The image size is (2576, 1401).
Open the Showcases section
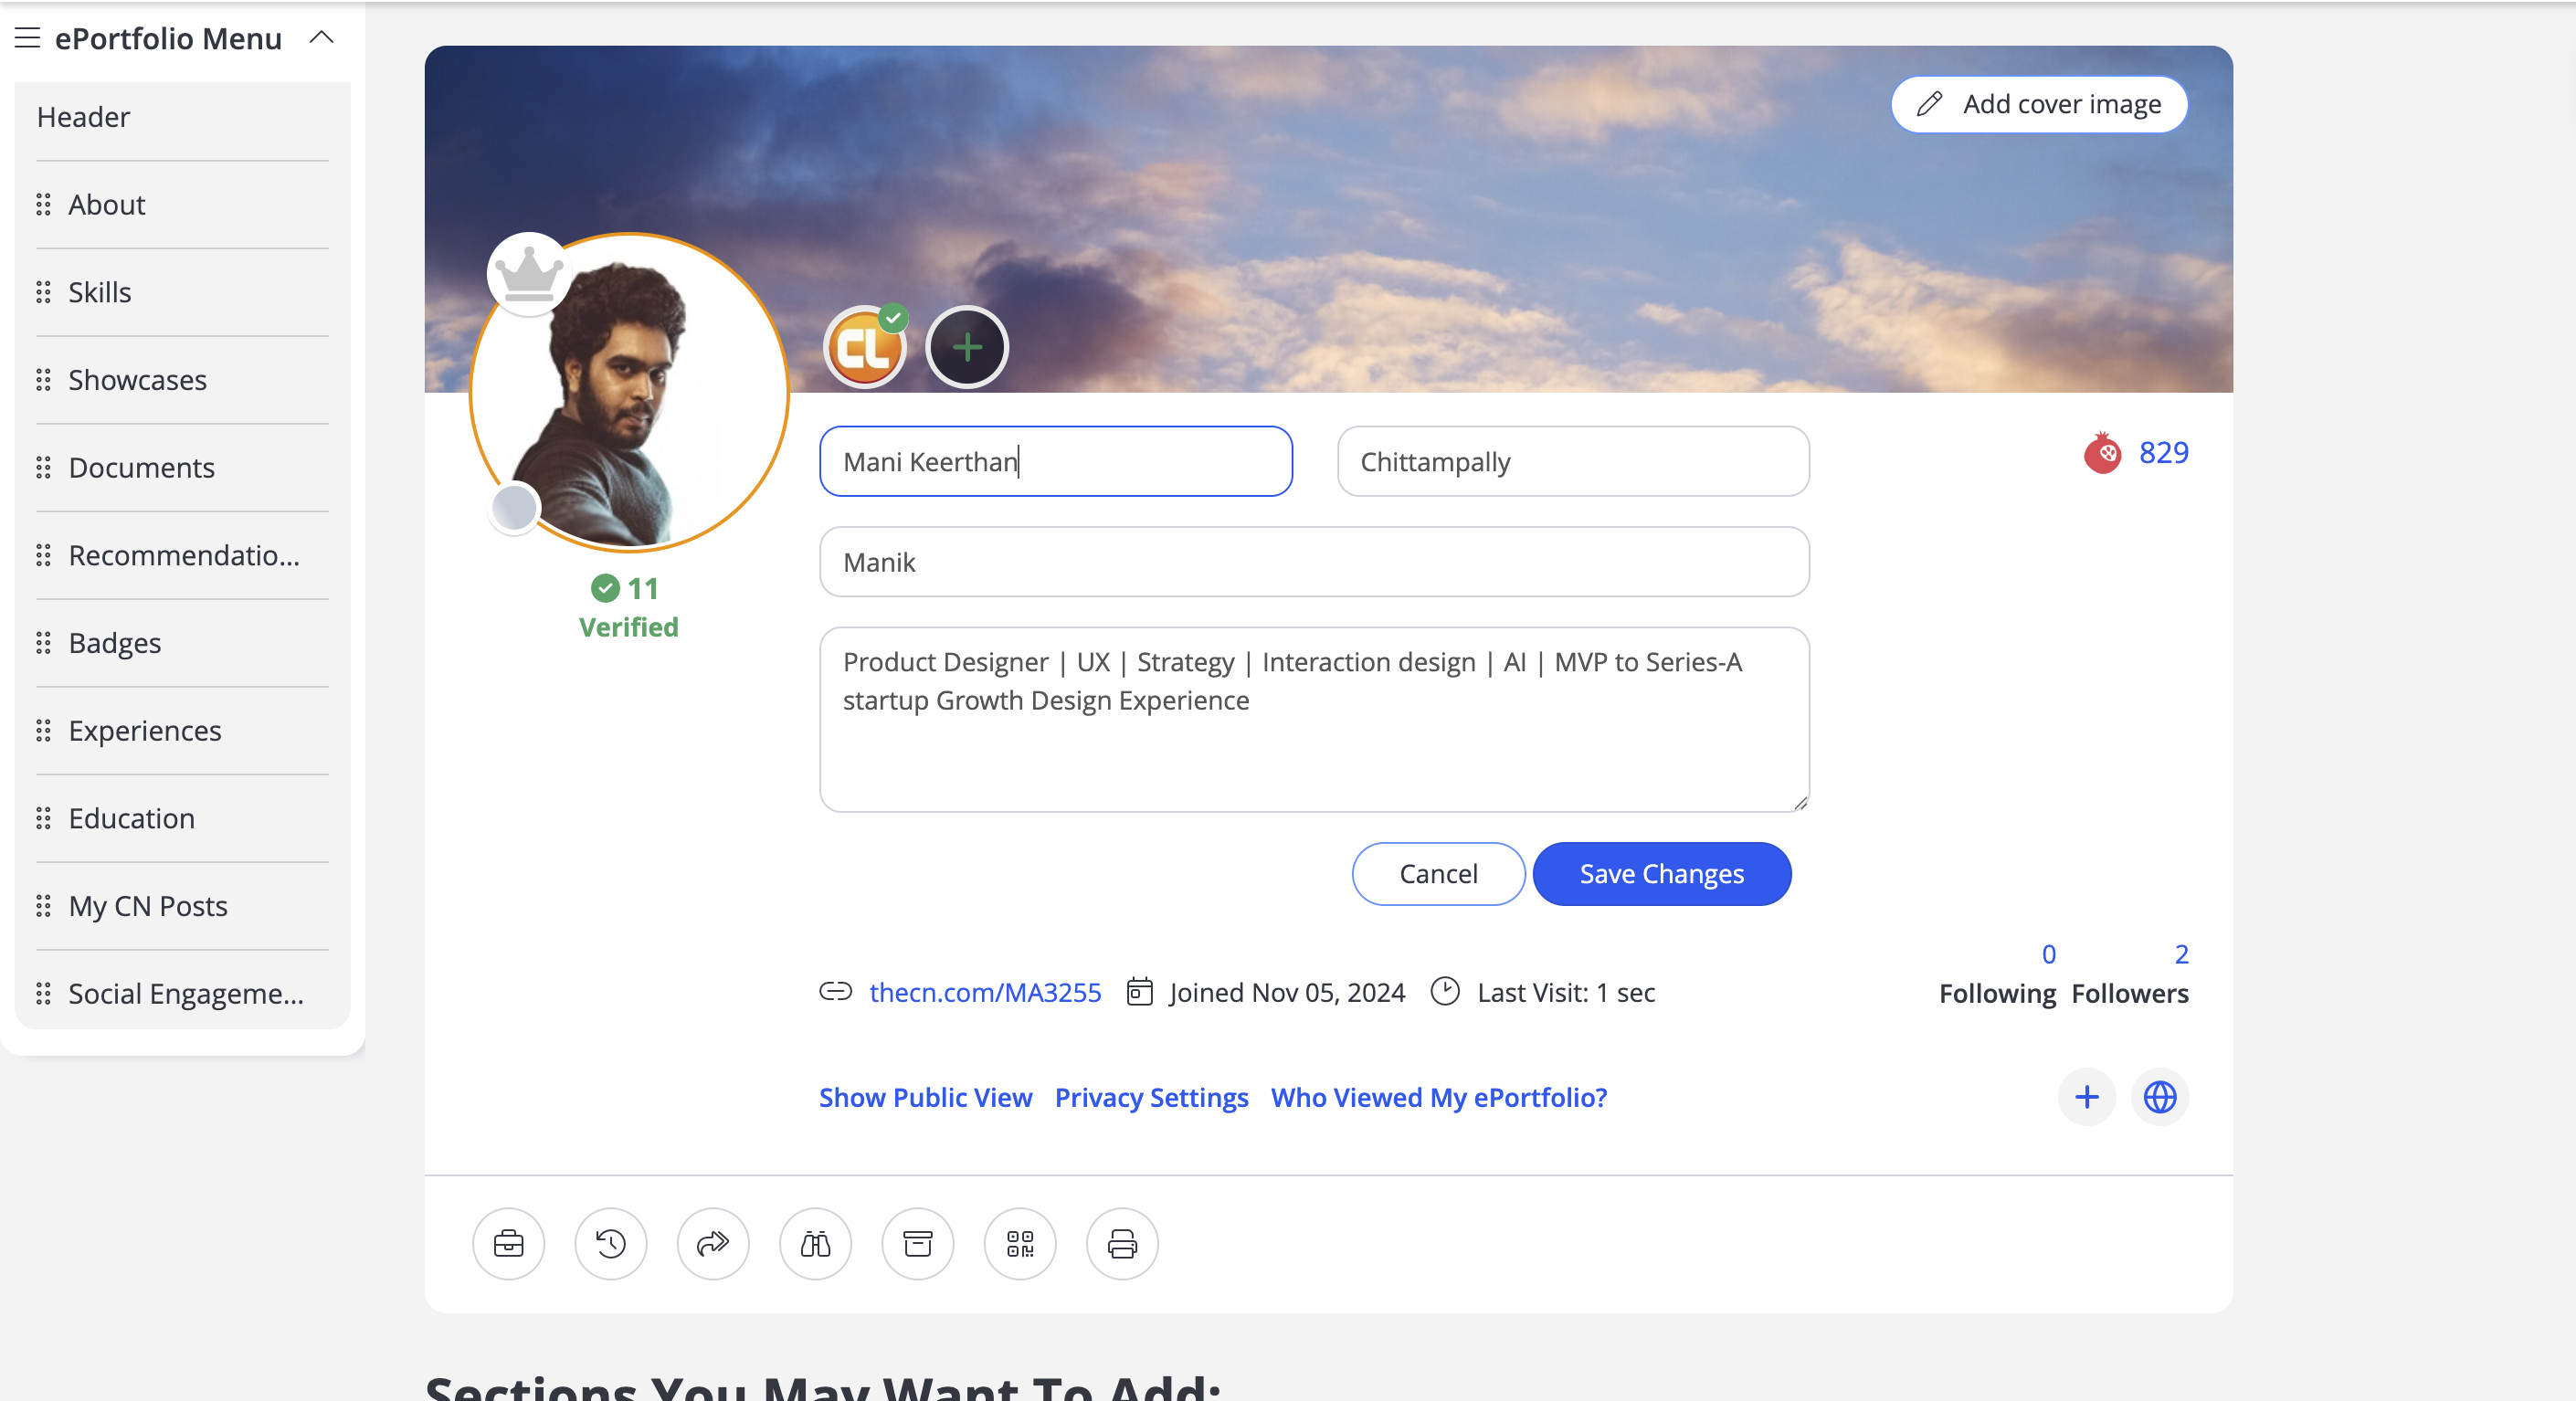[x=137, y=380]
